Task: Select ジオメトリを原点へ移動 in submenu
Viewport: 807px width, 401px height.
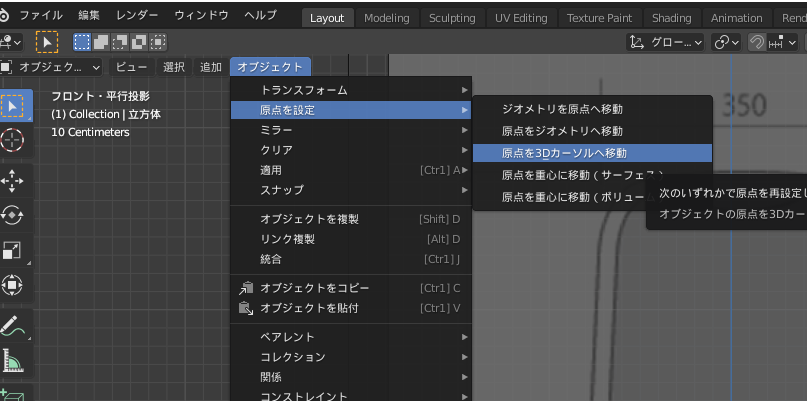Action: [x=592, y=109]
